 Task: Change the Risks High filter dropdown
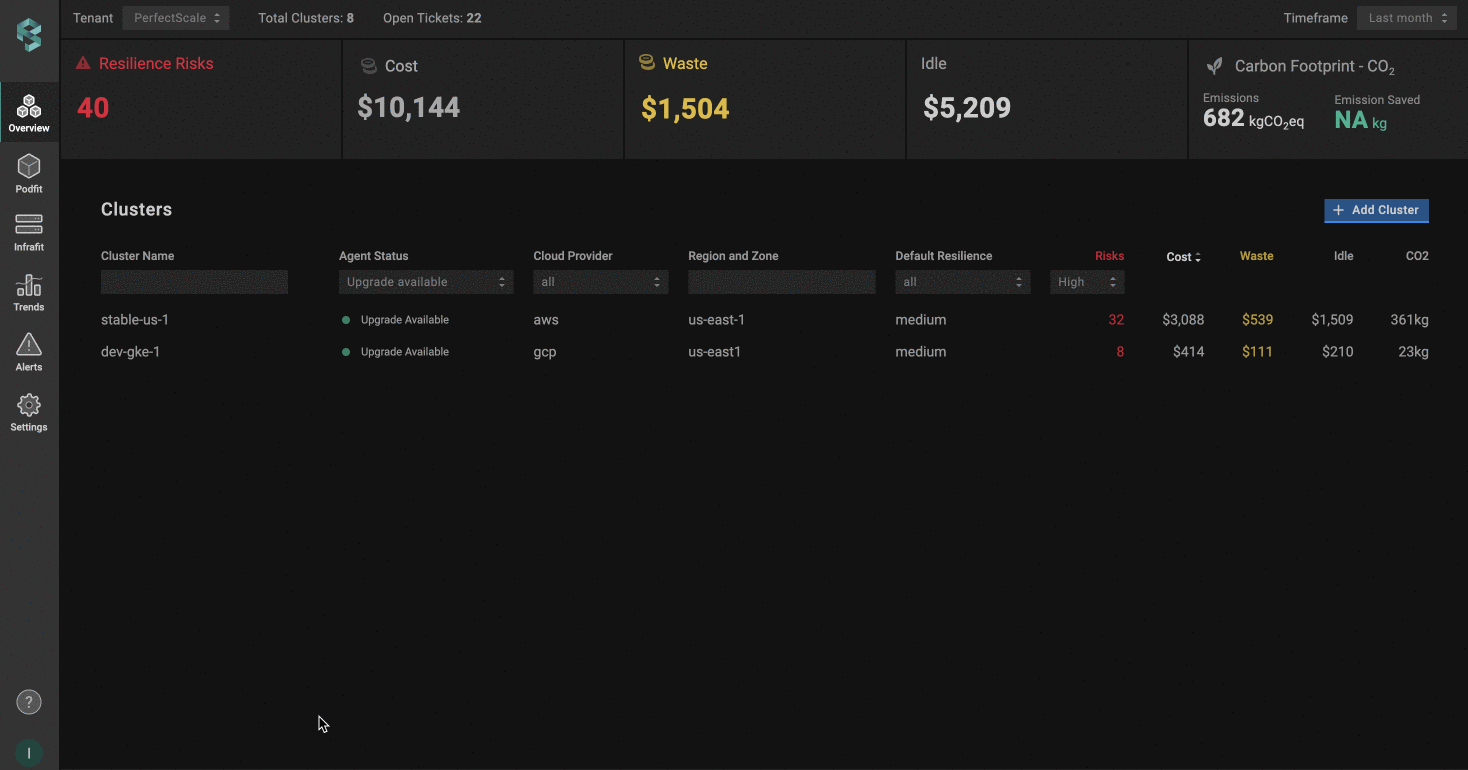[1087, 282]
